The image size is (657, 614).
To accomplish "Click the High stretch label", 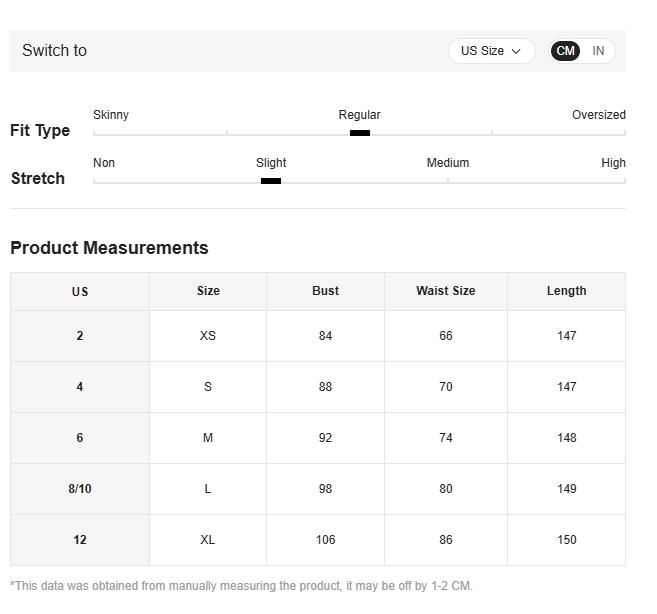I will pyautogui.click(x=613, y=163).
